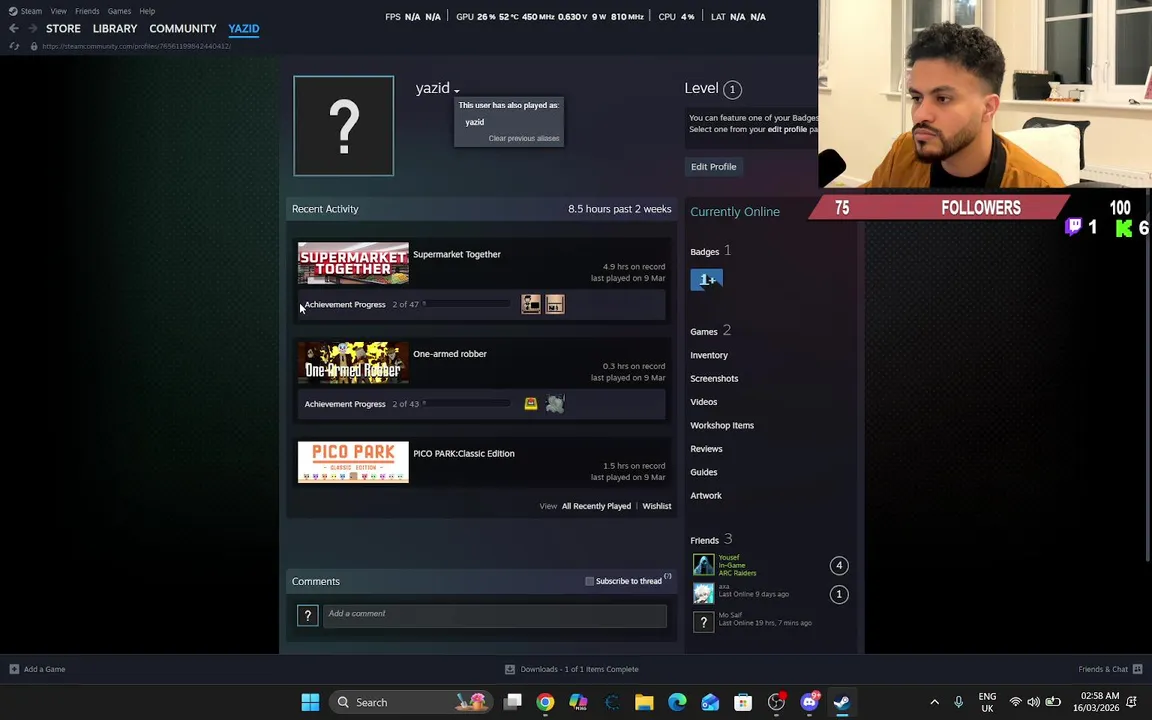This screenshot has width=1152, height=720.
Task: Click the Subscribe to thread help marker
Action: 668,576
